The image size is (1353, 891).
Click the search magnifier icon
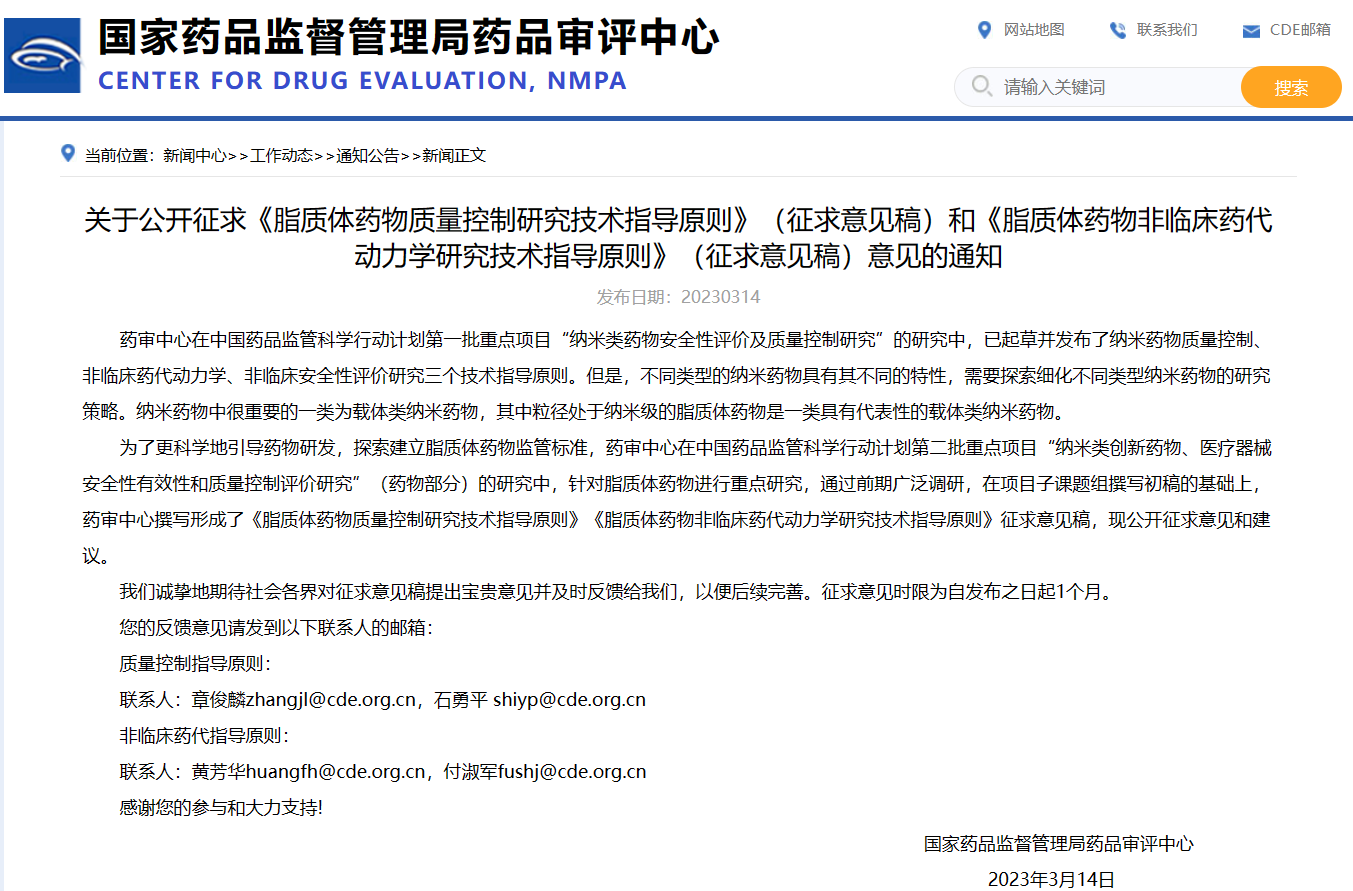pos(982,87)
